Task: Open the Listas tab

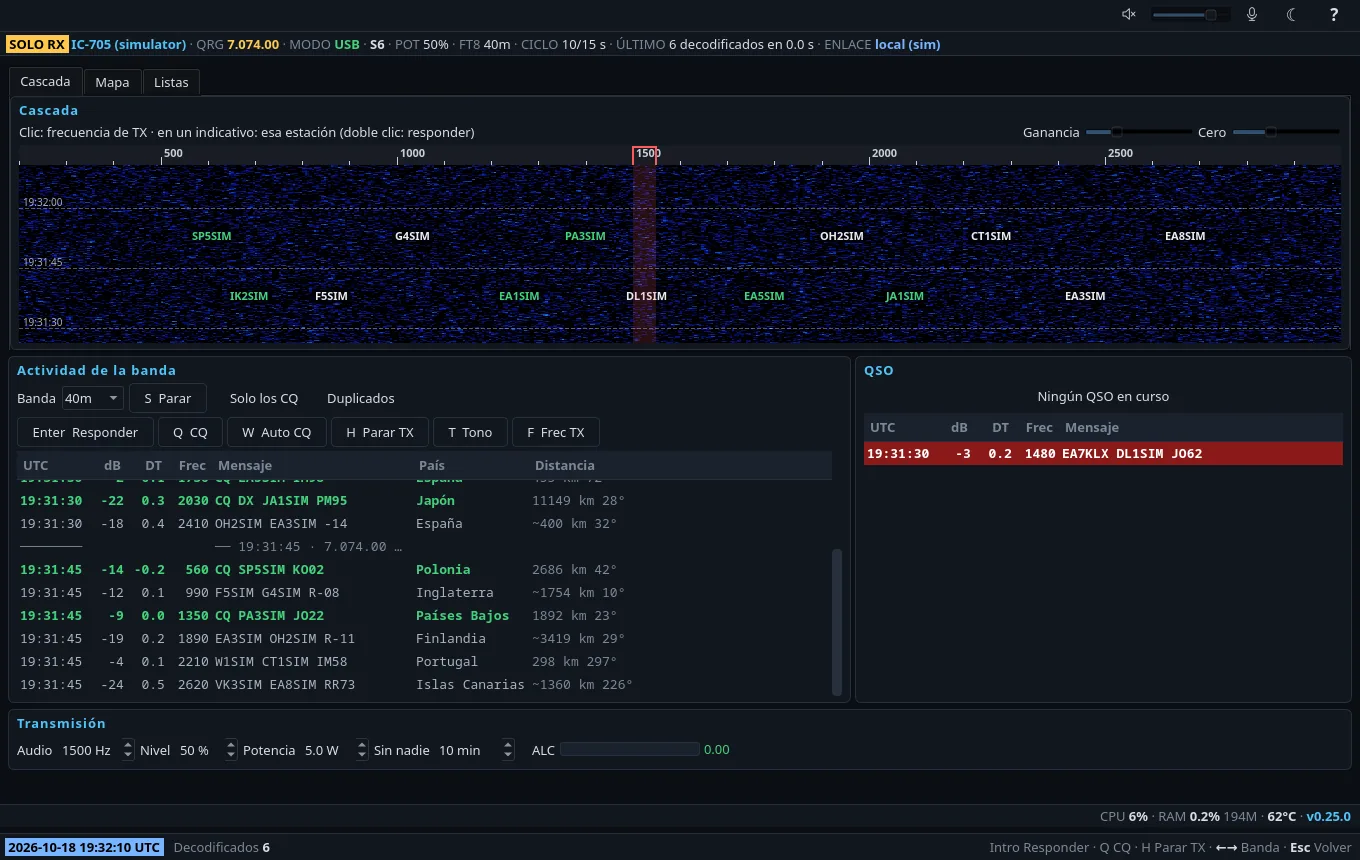Action: point(171,82)
